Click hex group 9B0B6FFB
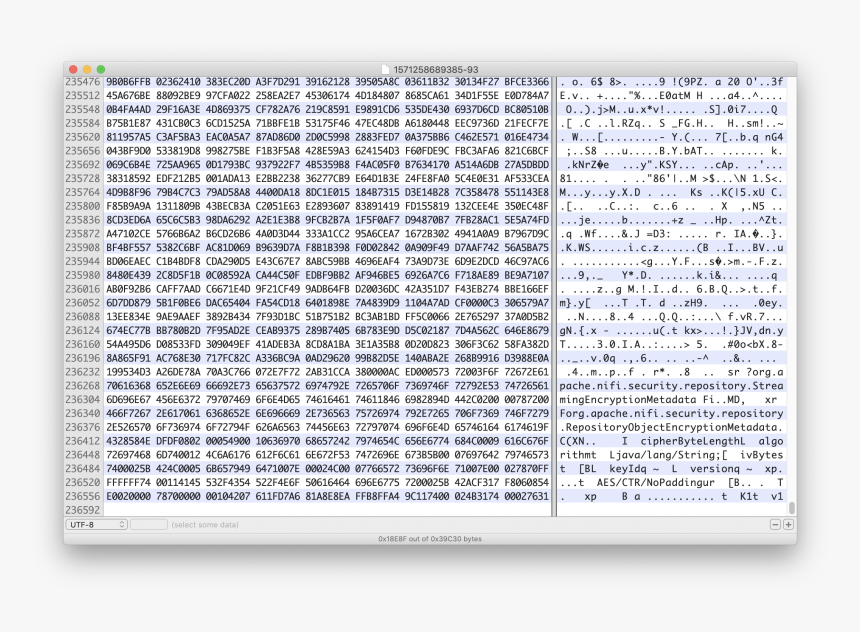 click(128, 82)
